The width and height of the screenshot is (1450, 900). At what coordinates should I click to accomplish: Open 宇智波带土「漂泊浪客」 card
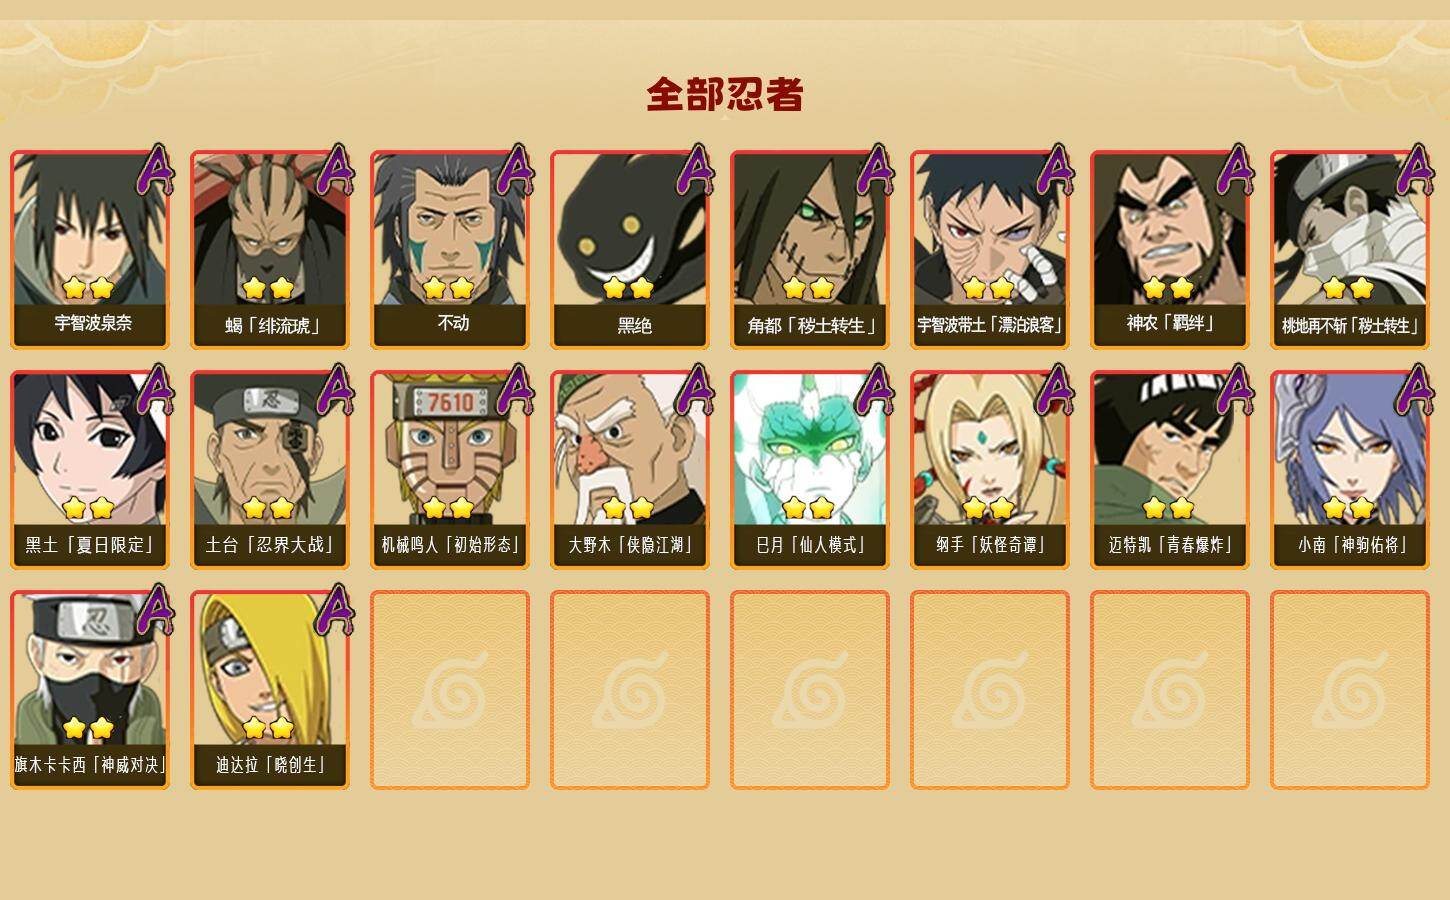(x=990, y=250)
